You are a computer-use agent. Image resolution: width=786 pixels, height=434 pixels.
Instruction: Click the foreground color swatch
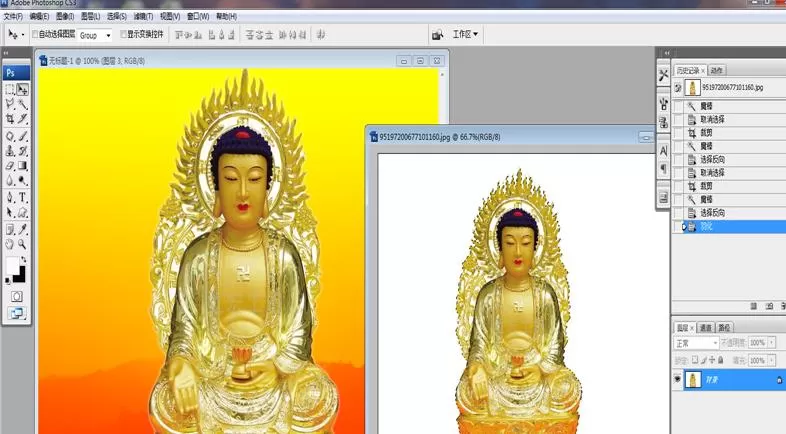coord(13,266)
